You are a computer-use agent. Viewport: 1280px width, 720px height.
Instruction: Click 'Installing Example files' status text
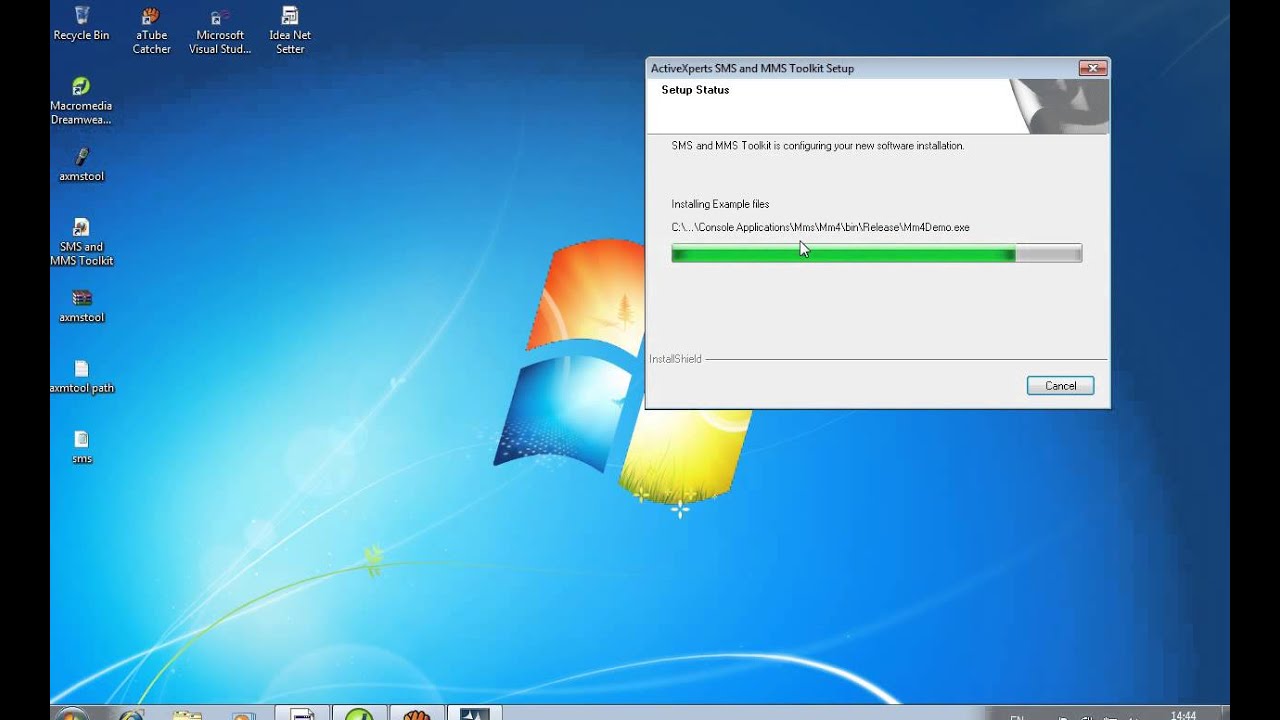(x=720, y=204)
